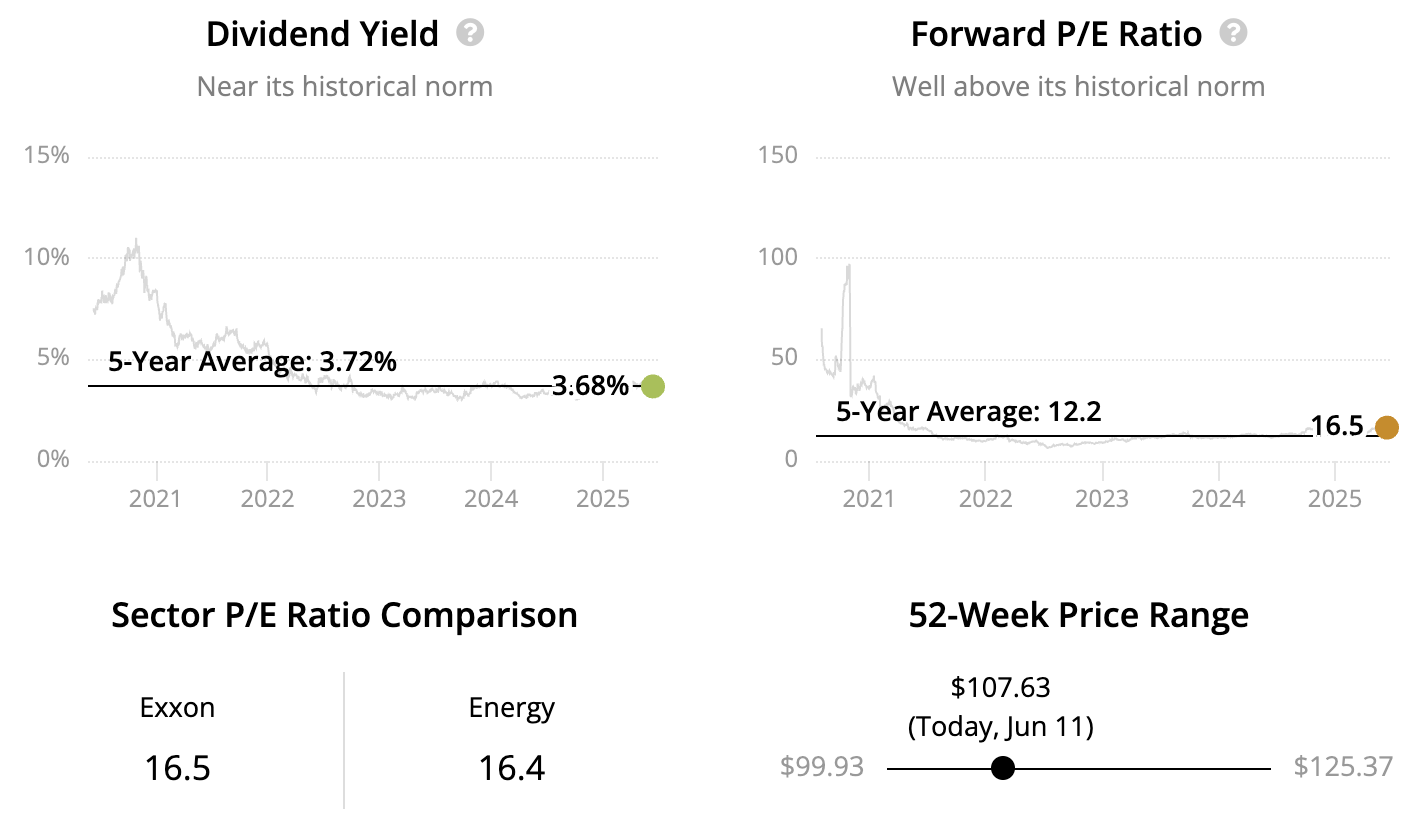Screen dimensions: 1416x832
Task: Click the 52-Week Price Range title
Action: (x=1078, y=614)
